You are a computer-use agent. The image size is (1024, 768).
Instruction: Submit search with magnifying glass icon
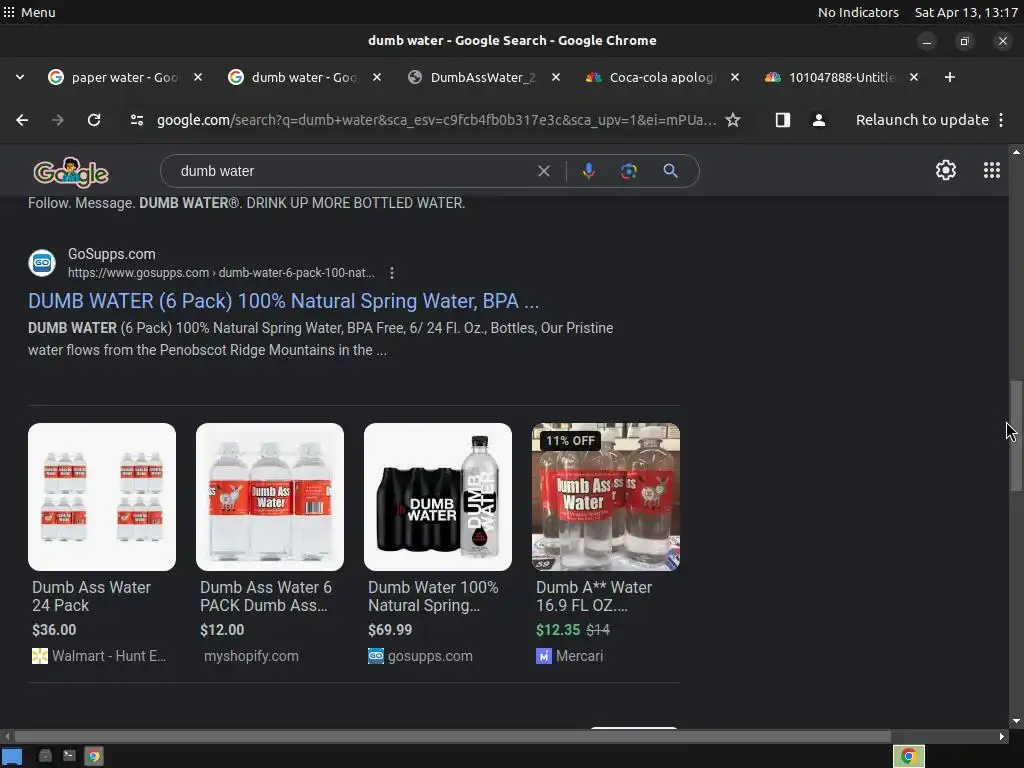click(670, 171)
